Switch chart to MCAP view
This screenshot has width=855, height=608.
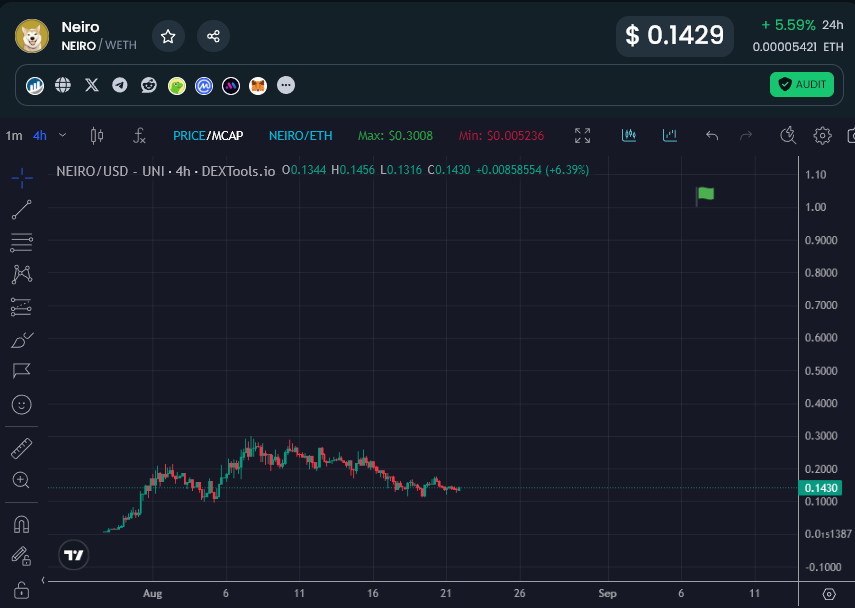[227, 136]
